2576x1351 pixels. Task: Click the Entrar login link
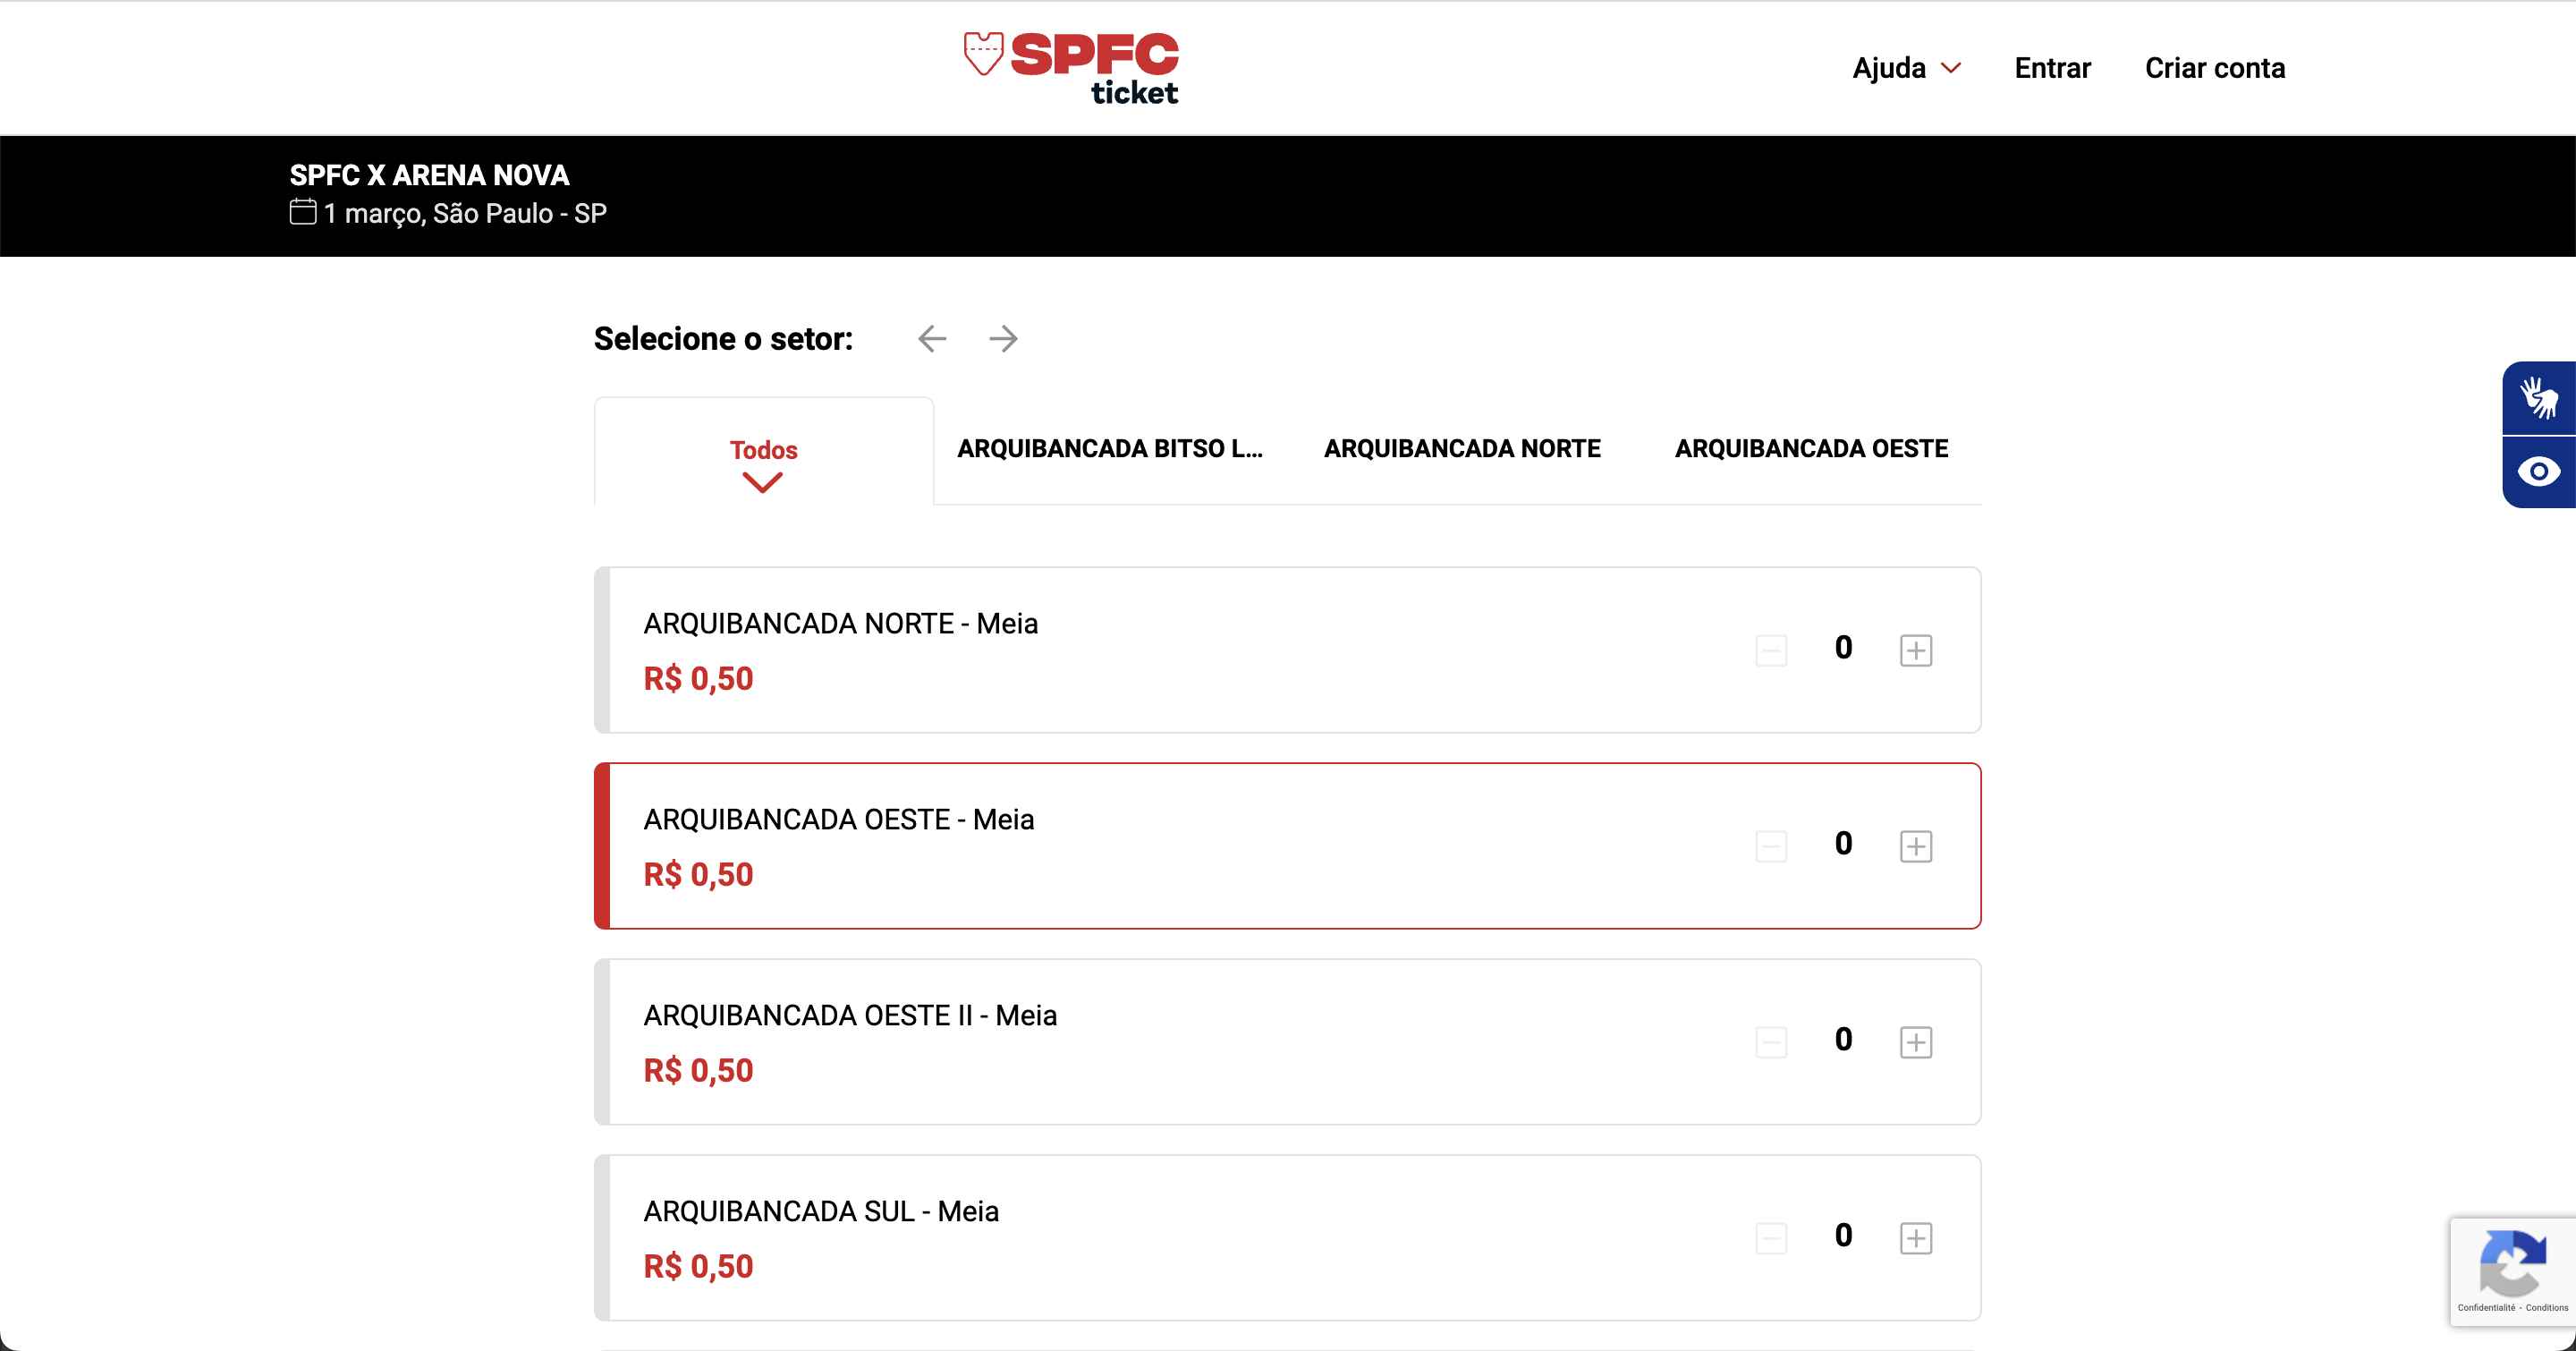2052,68
